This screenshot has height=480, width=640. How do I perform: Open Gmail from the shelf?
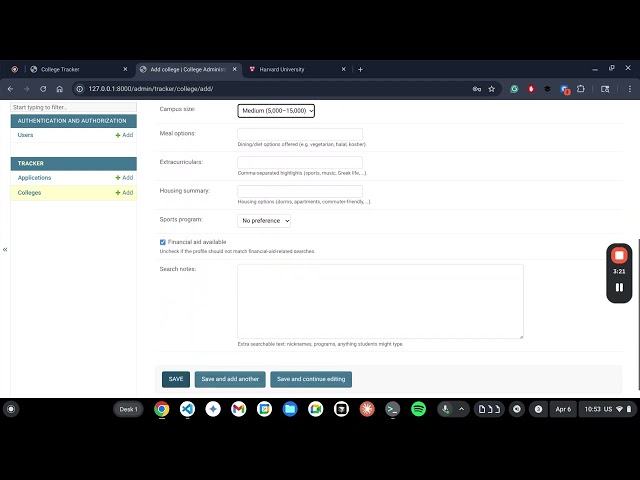tap(238, 409)
